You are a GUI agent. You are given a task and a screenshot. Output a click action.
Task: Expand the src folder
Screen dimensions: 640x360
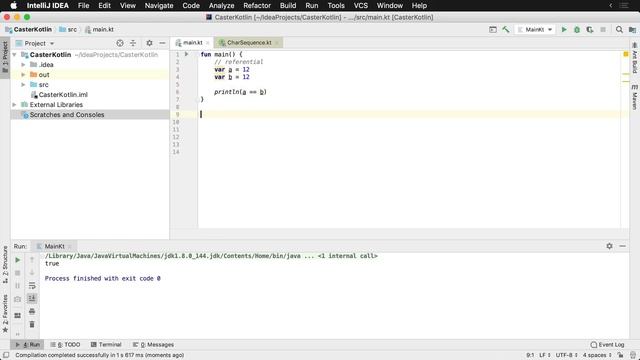23,84
